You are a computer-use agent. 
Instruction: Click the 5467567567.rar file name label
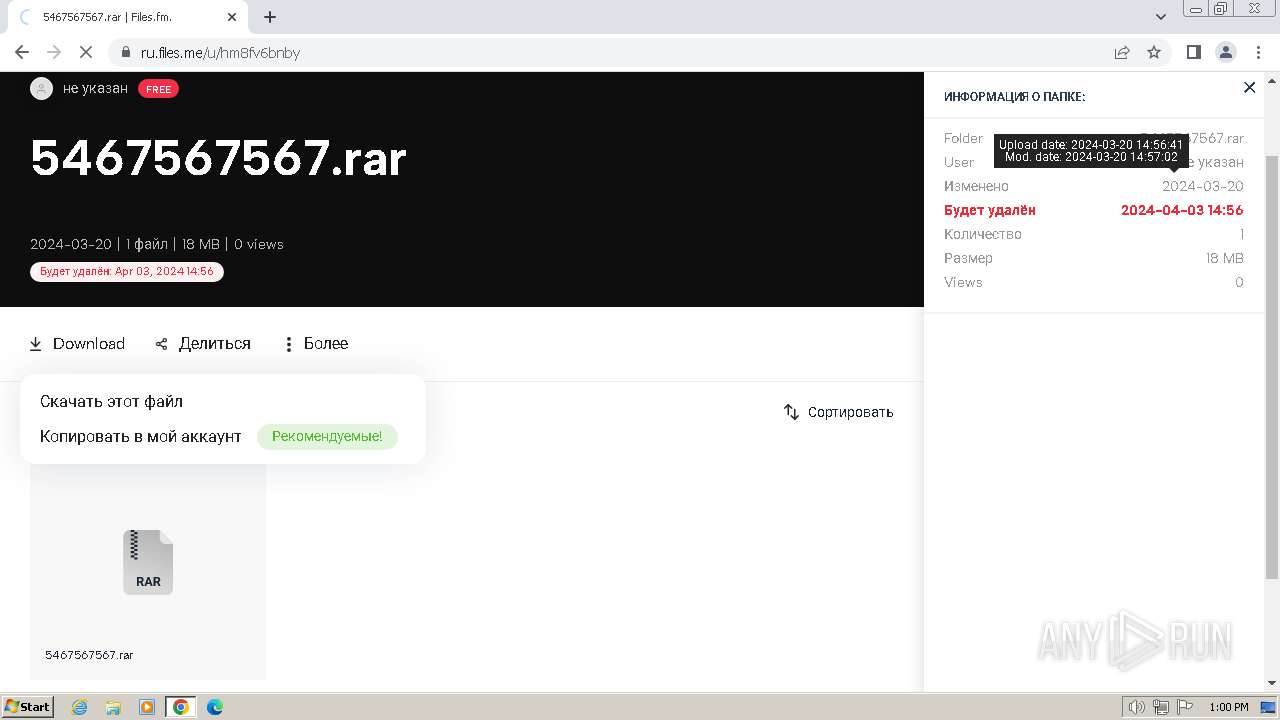(x=89, y=655)
